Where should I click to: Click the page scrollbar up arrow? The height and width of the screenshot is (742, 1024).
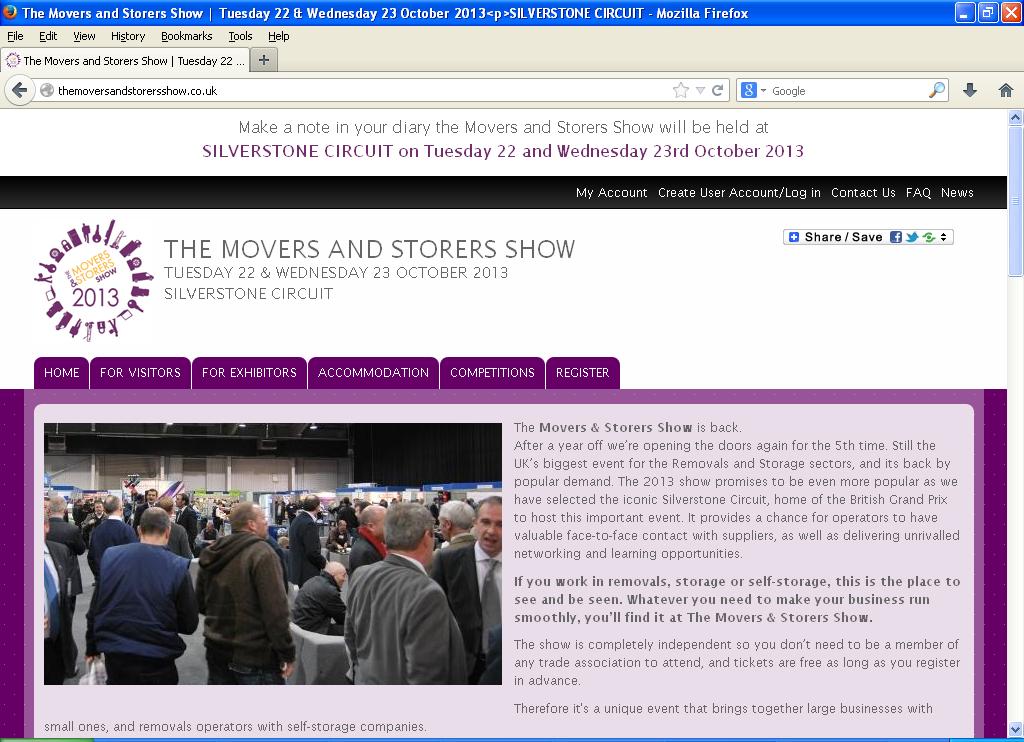(x=1015, y=118)
